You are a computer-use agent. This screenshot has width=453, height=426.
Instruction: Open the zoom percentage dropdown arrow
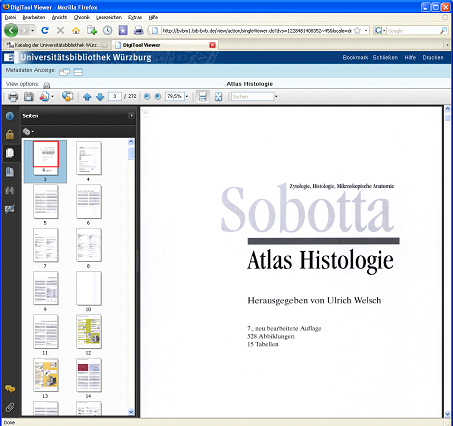(x=187, y=97)
